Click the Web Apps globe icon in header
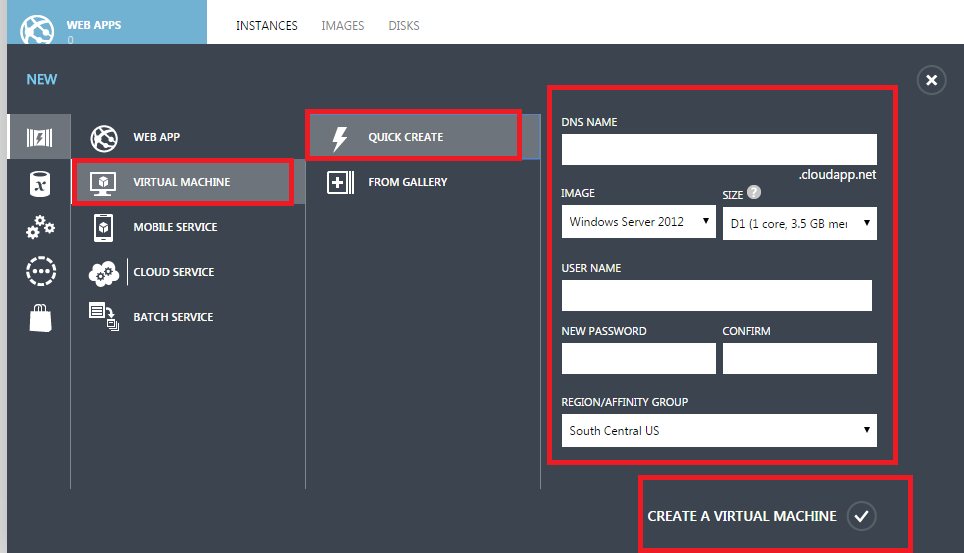This screenshot has width=964, height=553. click(x=37, y=30)
